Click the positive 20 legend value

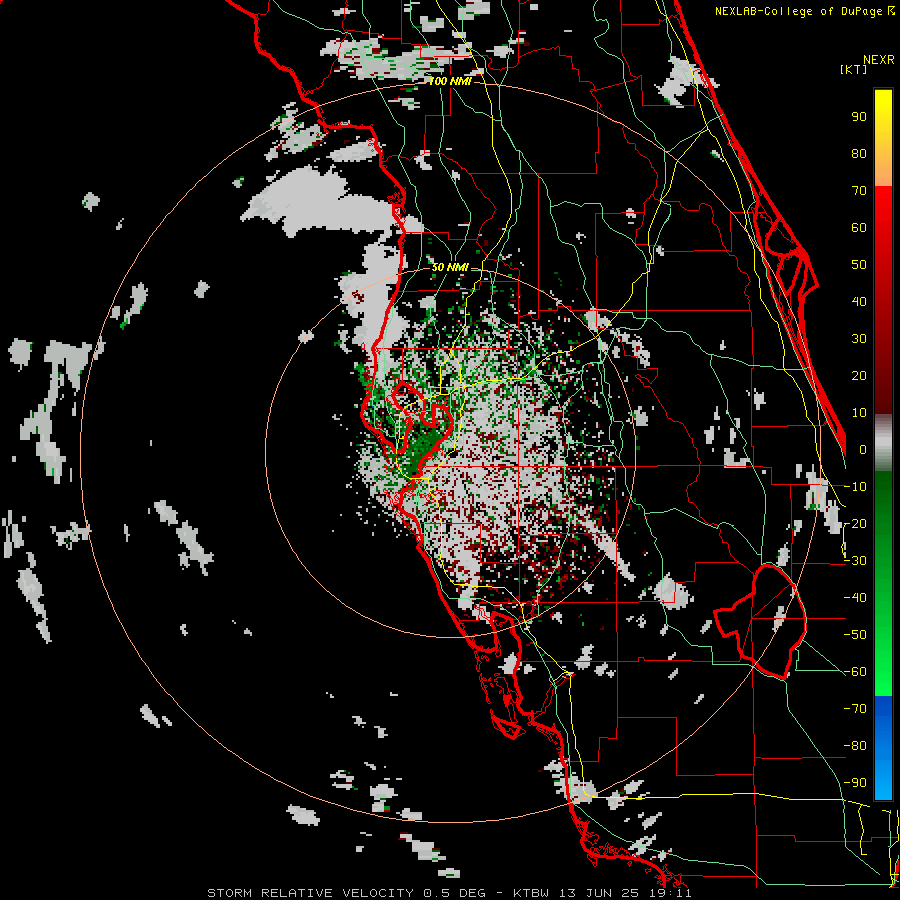(x=859, y=376)
